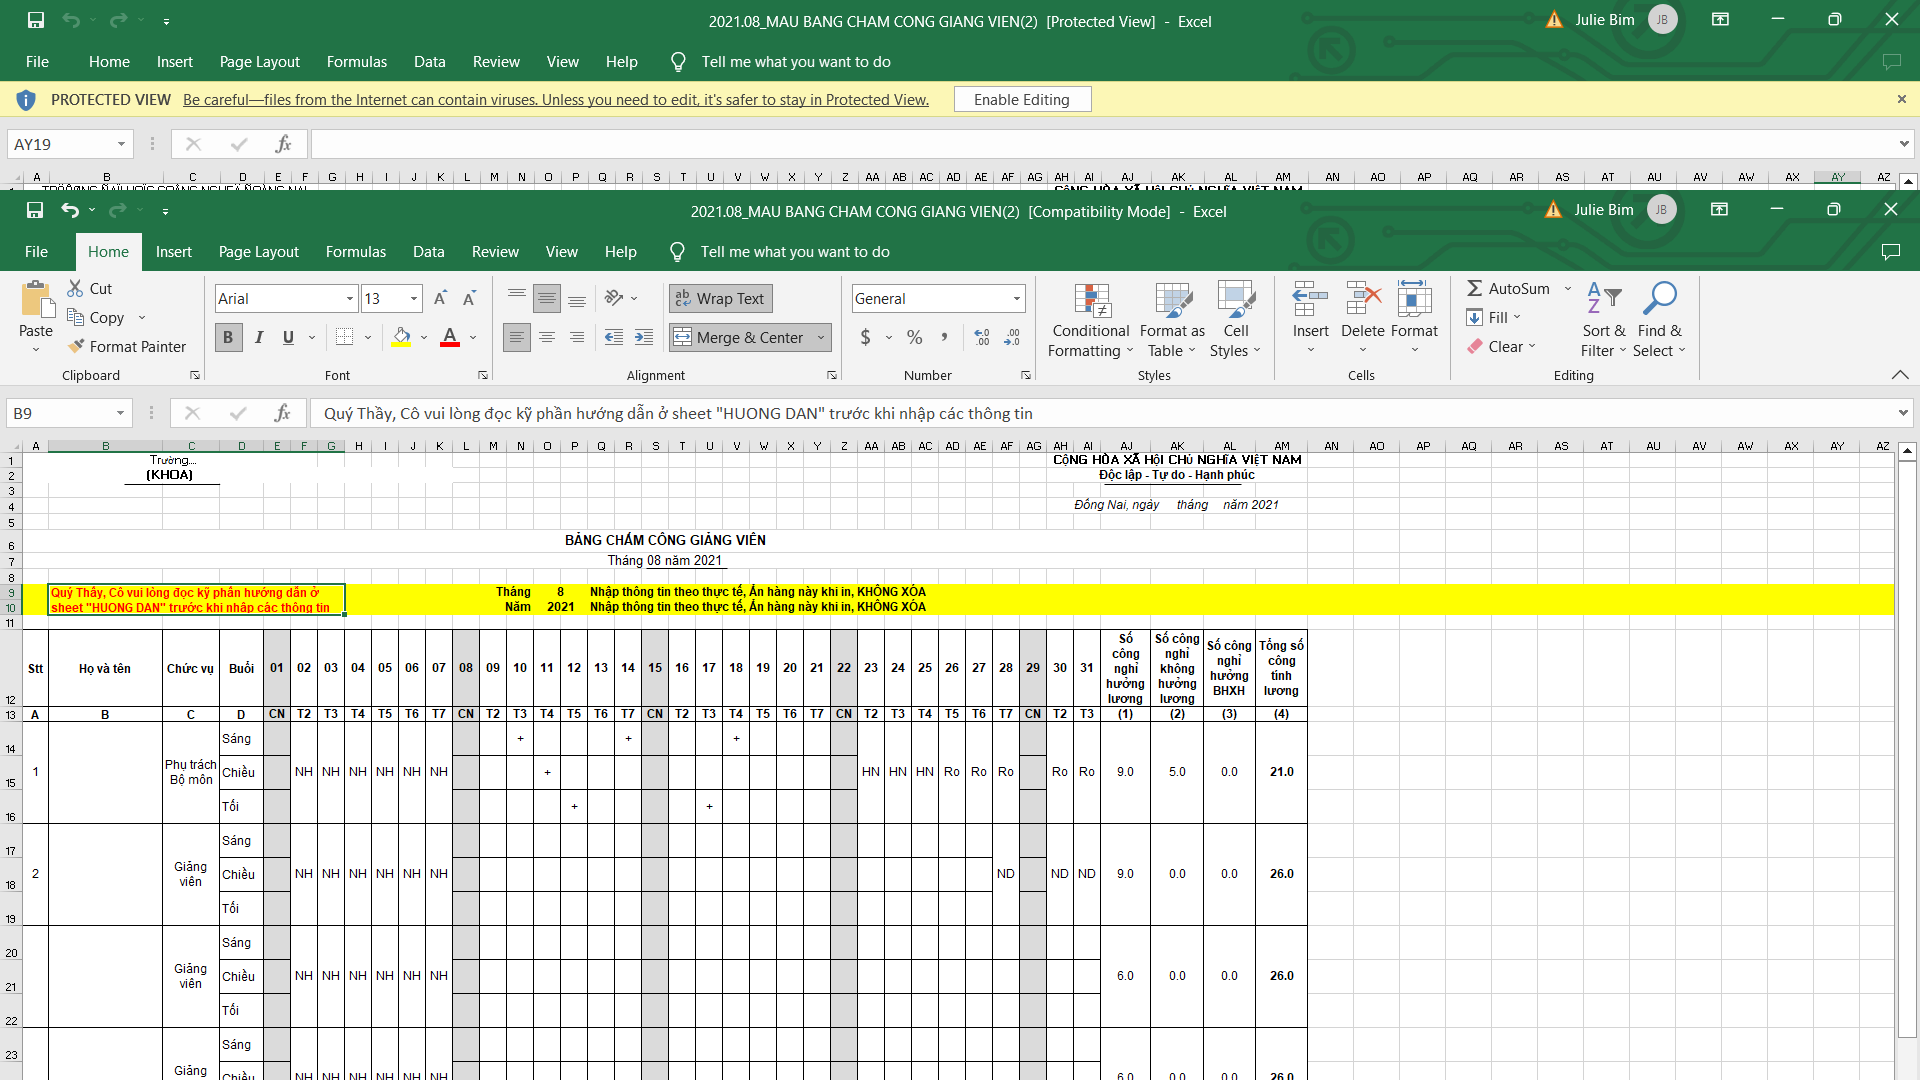Click the Percent Style icon
The height and width of the screenshot is (1080, 1920).
coord(914,338)
